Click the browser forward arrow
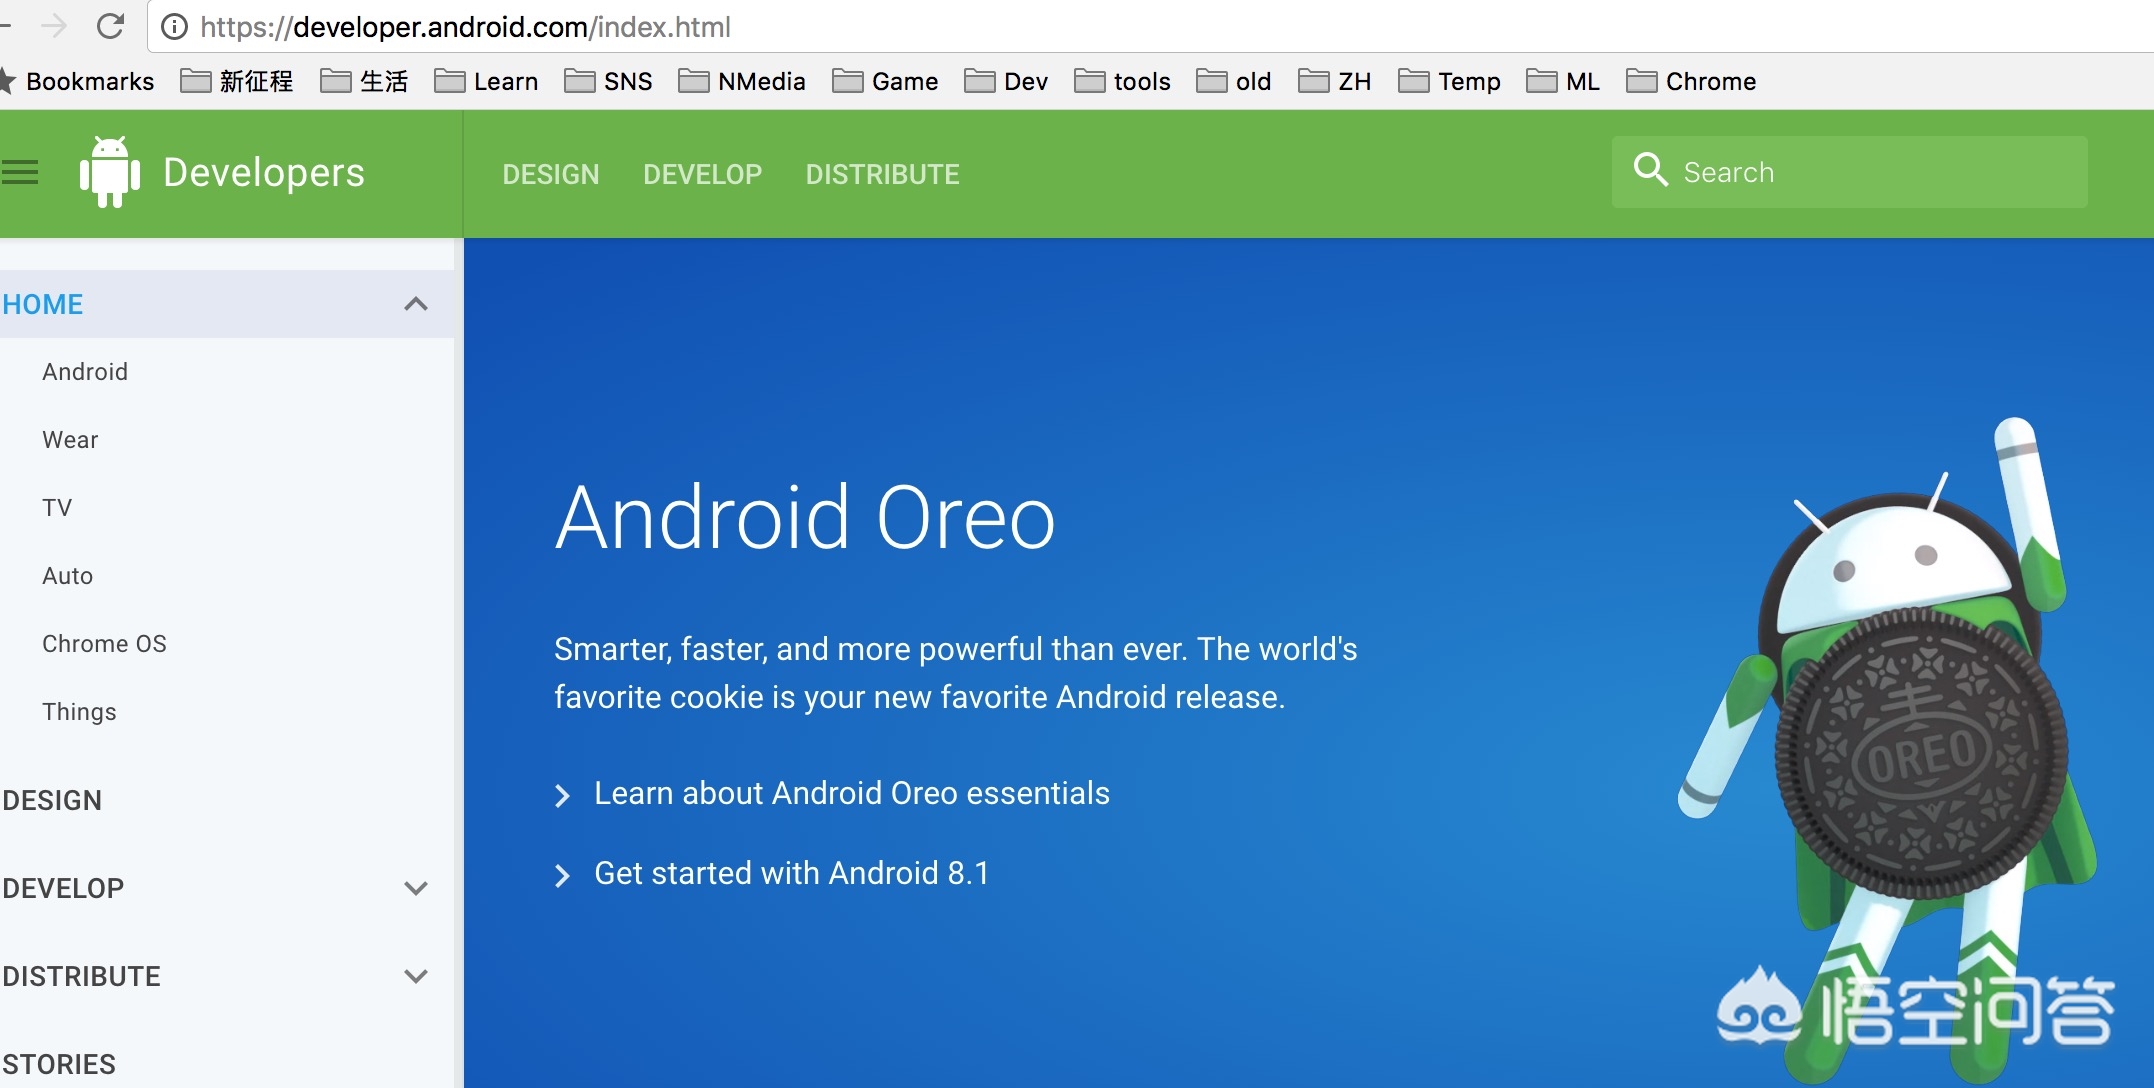 [x=54, y=26]
